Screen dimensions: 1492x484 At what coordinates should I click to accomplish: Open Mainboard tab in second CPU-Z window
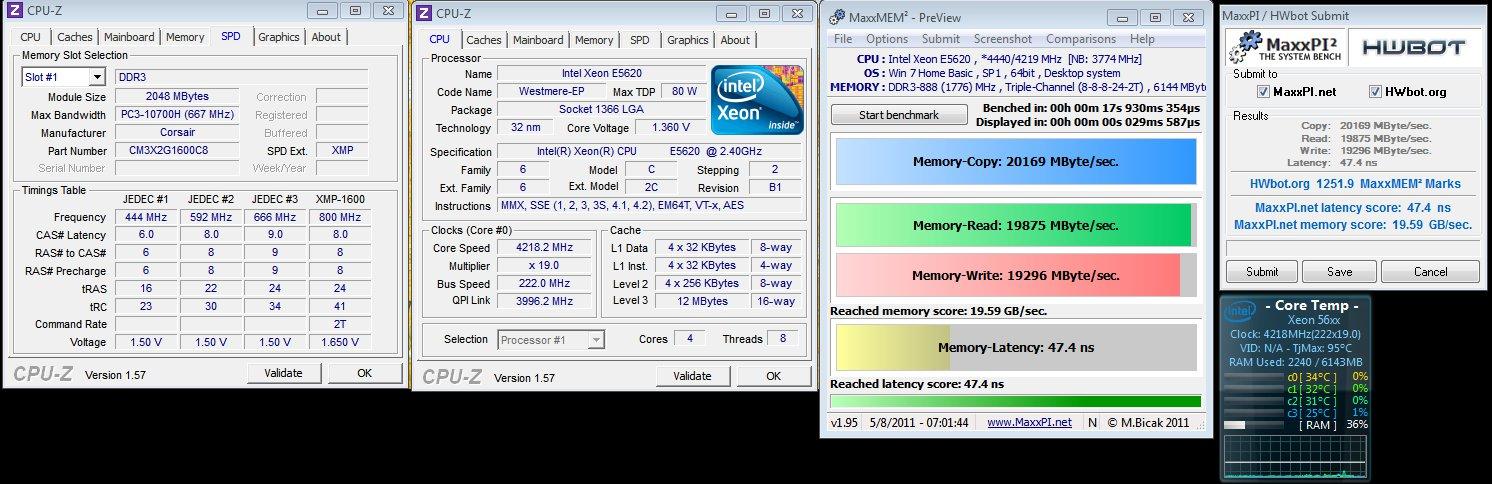(x=539, y=40)
